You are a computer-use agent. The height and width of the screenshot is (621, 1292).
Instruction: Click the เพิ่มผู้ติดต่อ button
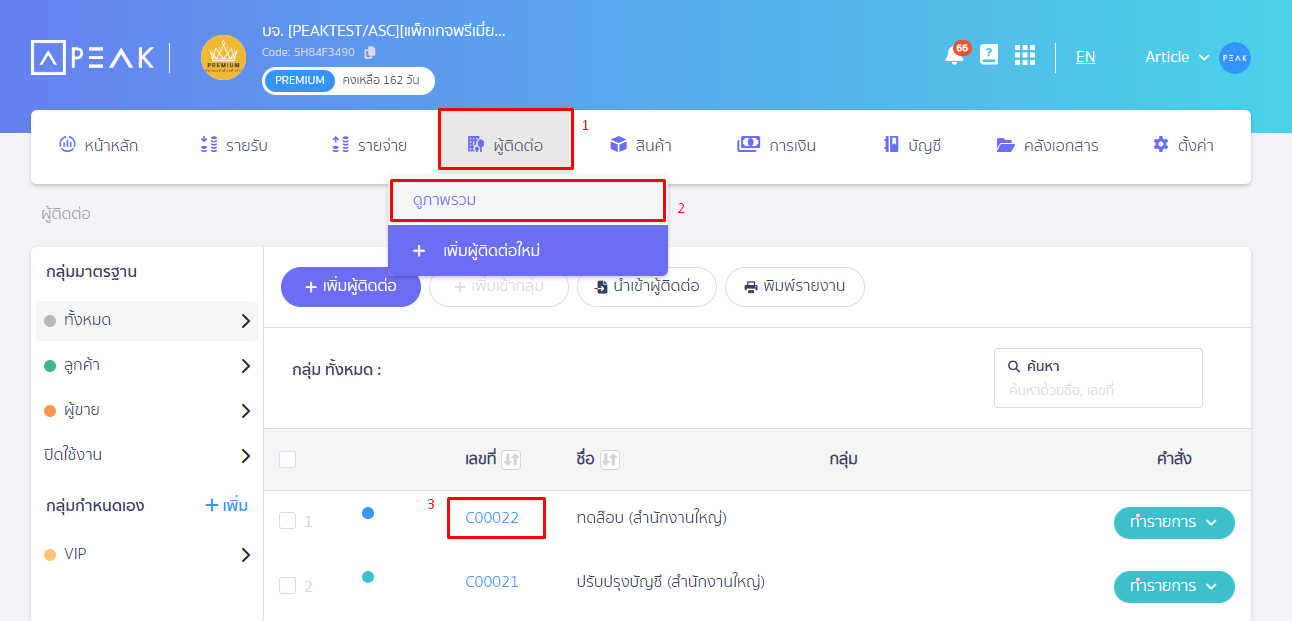coord(350,287)
